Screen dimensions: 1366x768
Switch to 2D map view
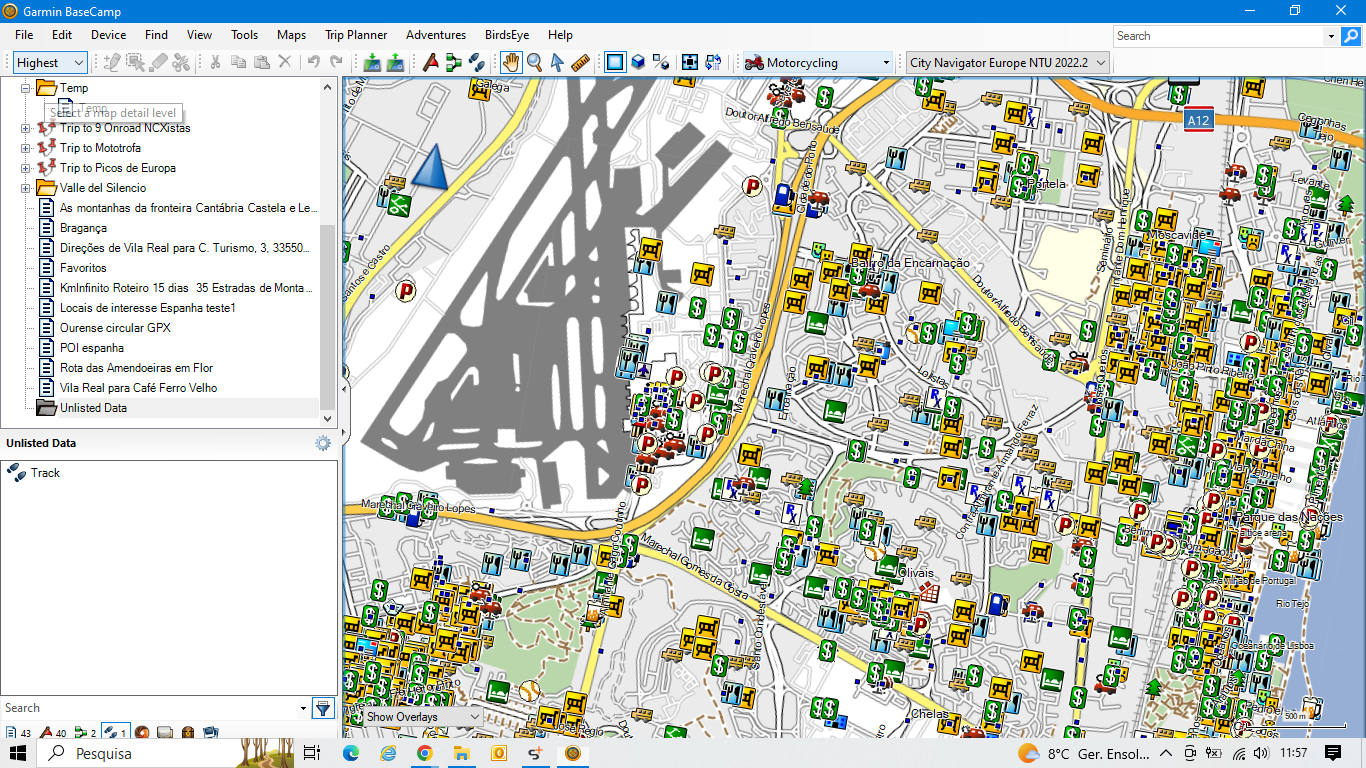pos(615,62)
